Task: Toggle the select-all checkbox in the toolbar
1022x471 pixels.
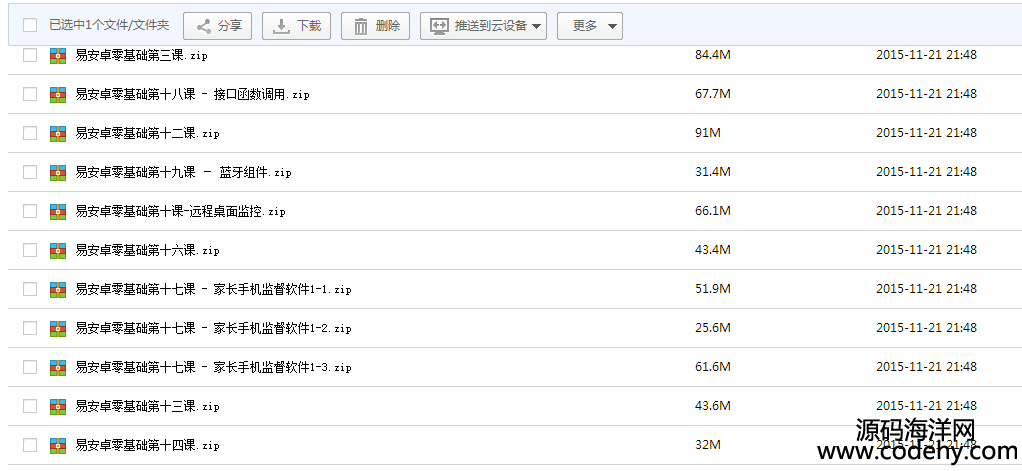Action: (x=30, y=25)
